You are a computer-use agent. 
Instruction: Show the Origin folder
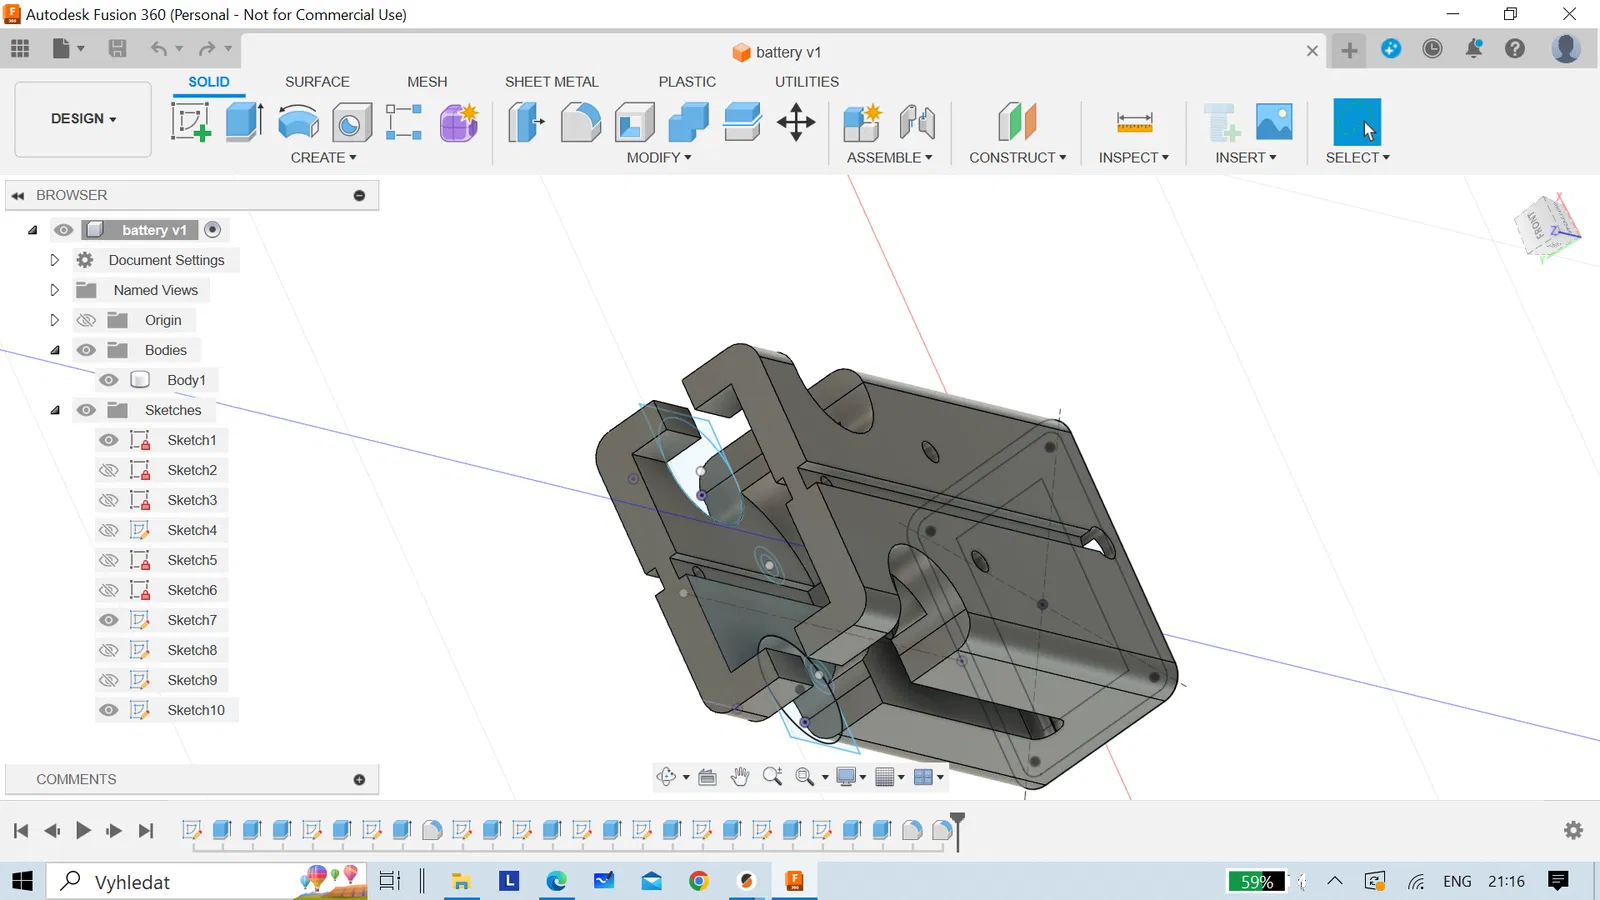tap(86, 320)
